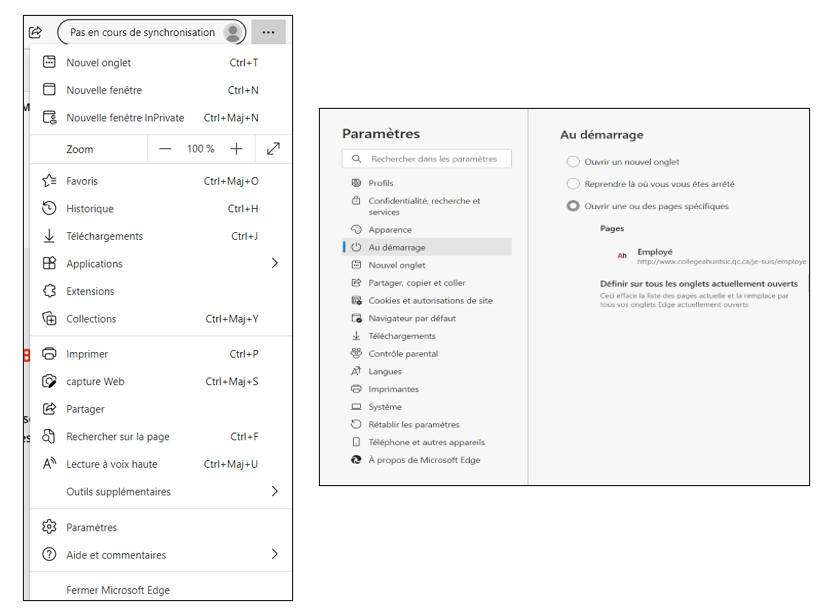This screenshot has width=829, height=611.
Task: Click the Paramètres gear icon
Action: click(49, 527)
